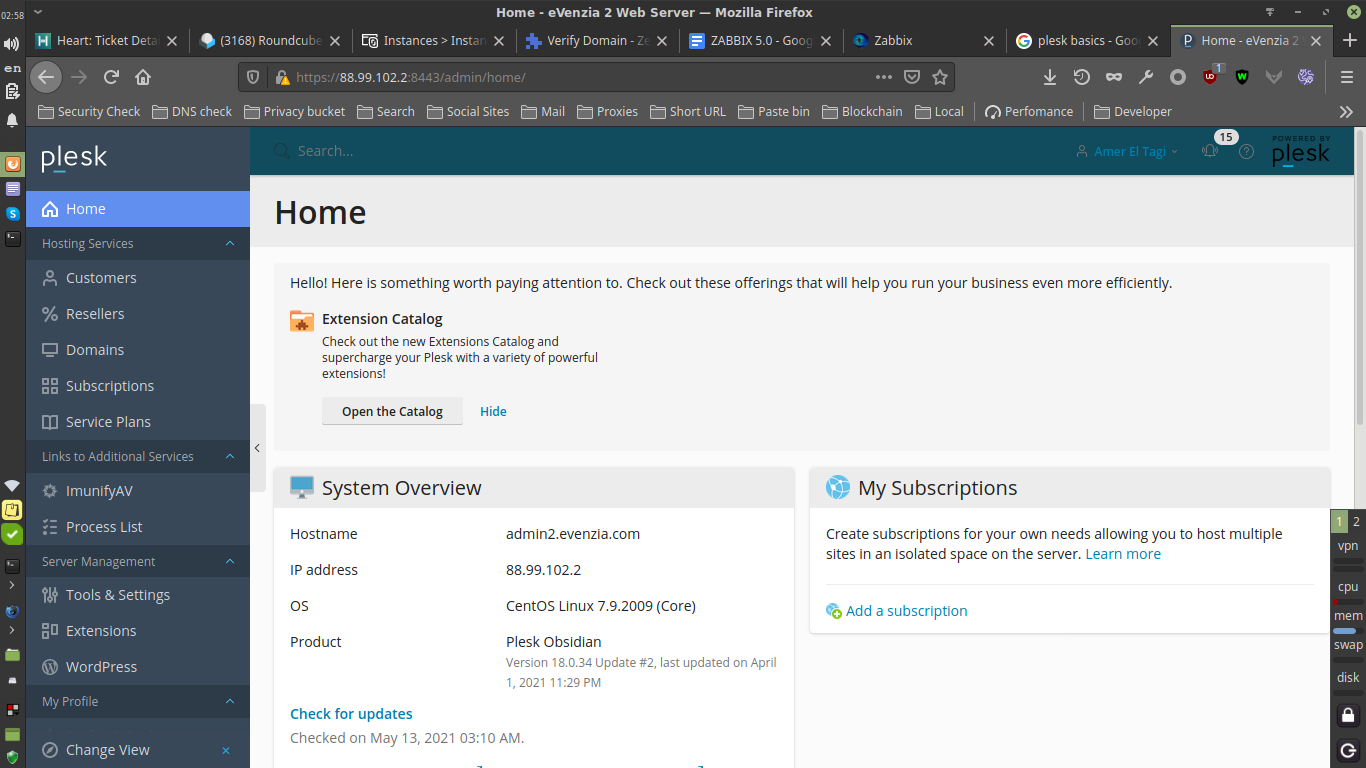Click the system volume icon in the panel
This screenshot has width=1366, height=768.
click(x=12, y=43)
